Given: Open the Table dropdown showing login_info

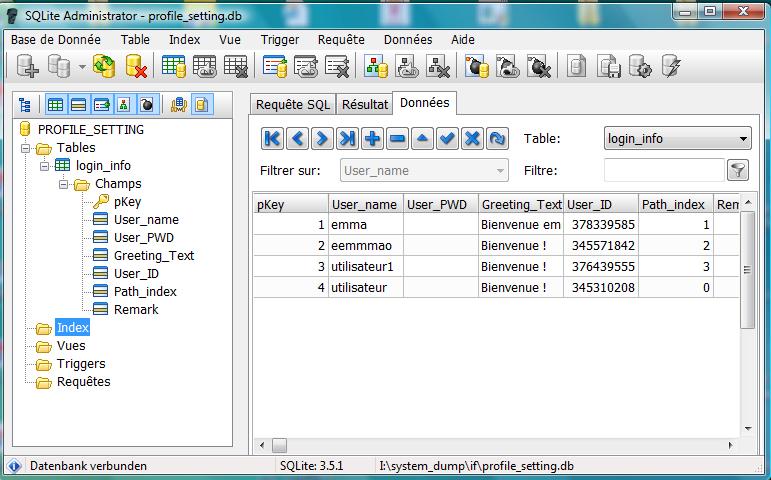Looking at the screenshot, I should click(677, 139).
